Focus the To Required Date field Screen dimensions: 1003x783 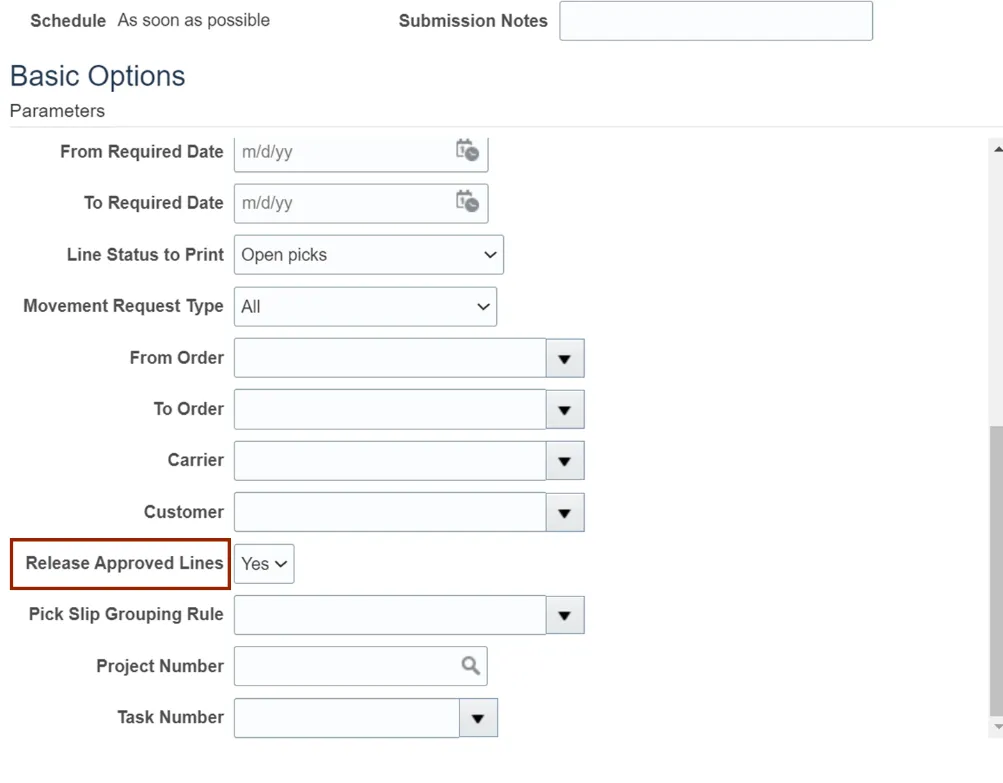click(x=340, y=203)
